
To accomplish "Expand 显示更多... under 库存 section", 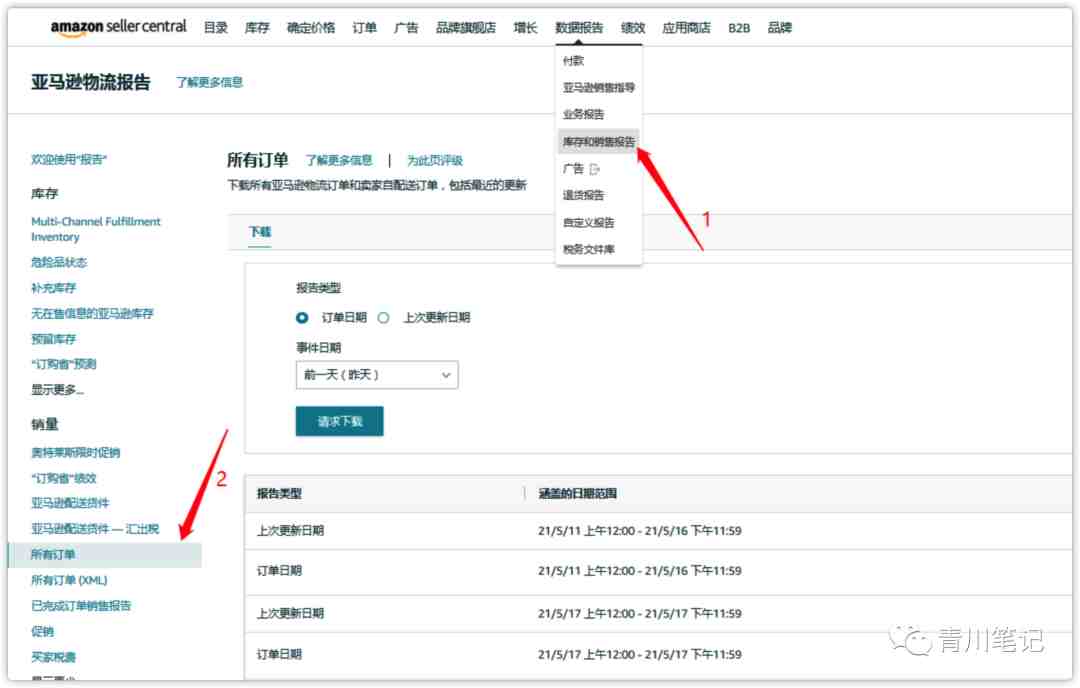I will coord(57,390).
